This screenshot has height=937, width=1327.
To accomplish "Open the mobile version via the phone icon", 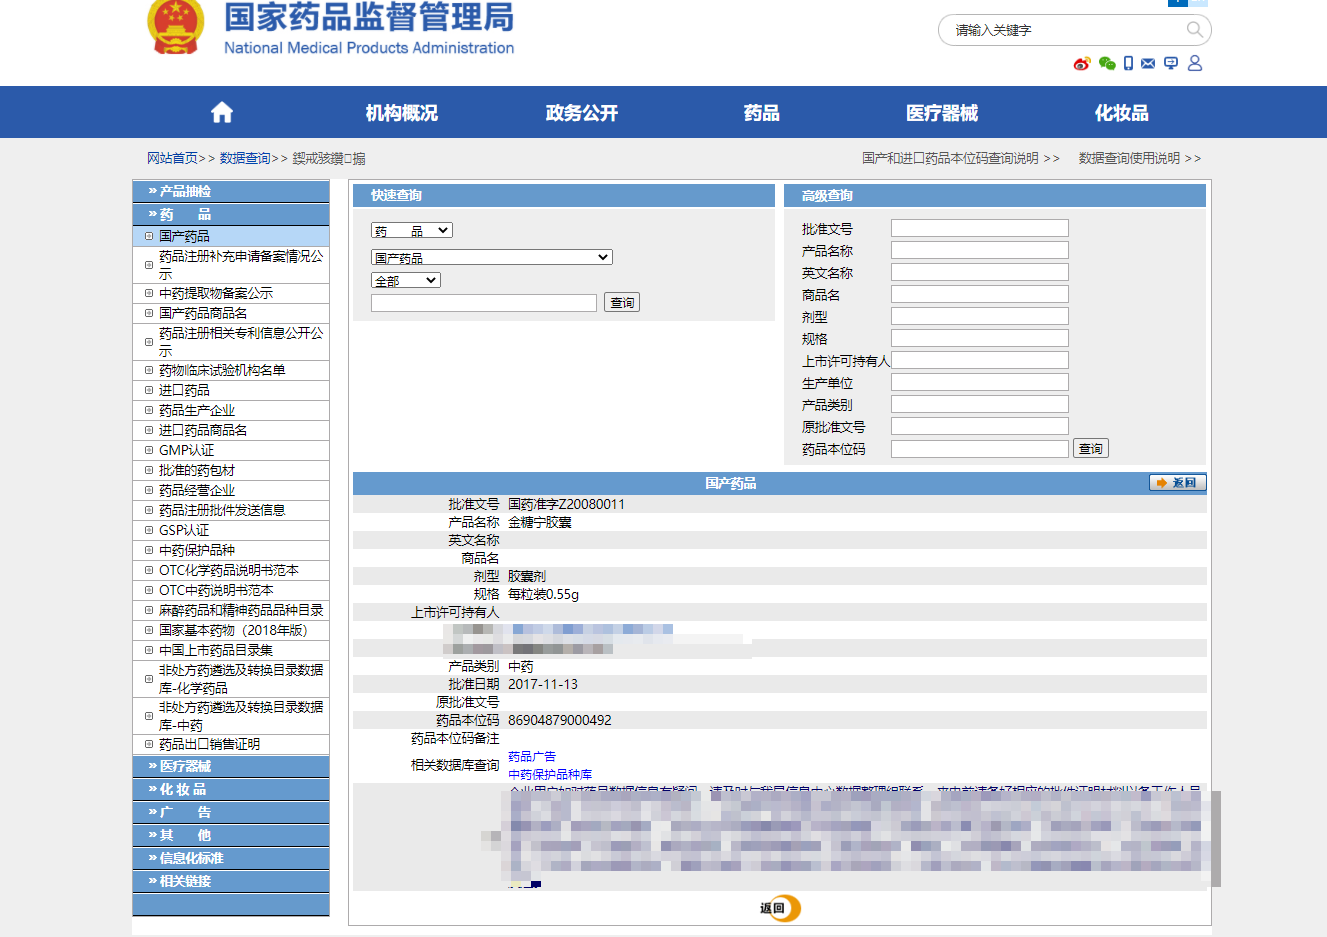I will pyautogui.click(x=1128, y=63).
